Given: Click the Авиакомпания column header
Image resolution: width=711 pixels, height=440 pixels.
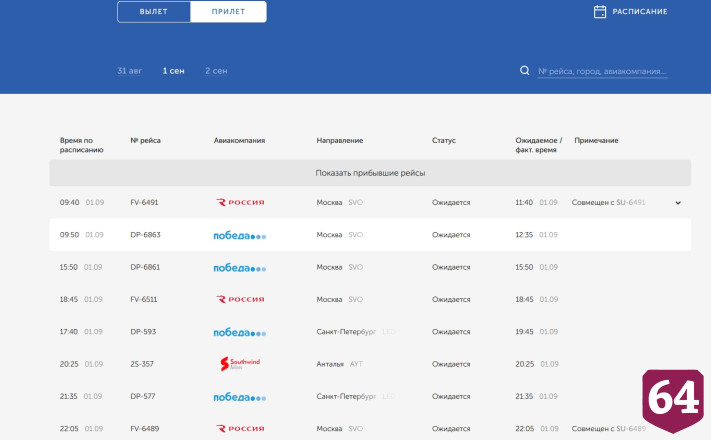Looking at the screenshot, I should (239, 141).
